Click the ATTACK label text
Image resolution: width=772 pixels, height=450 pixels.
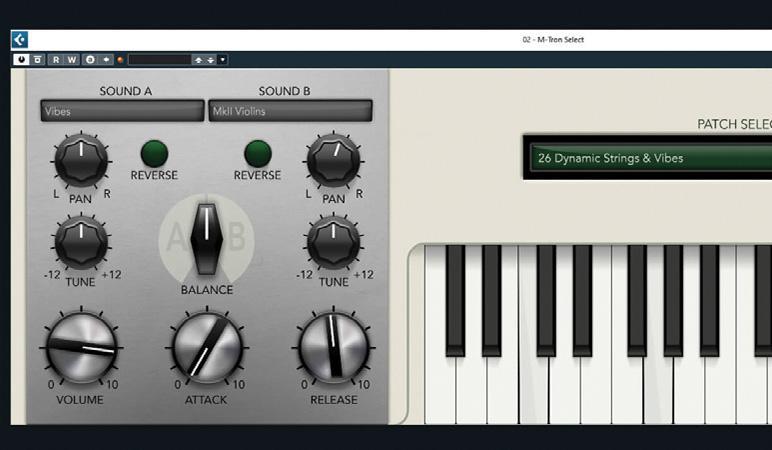[x=206, y=400]
